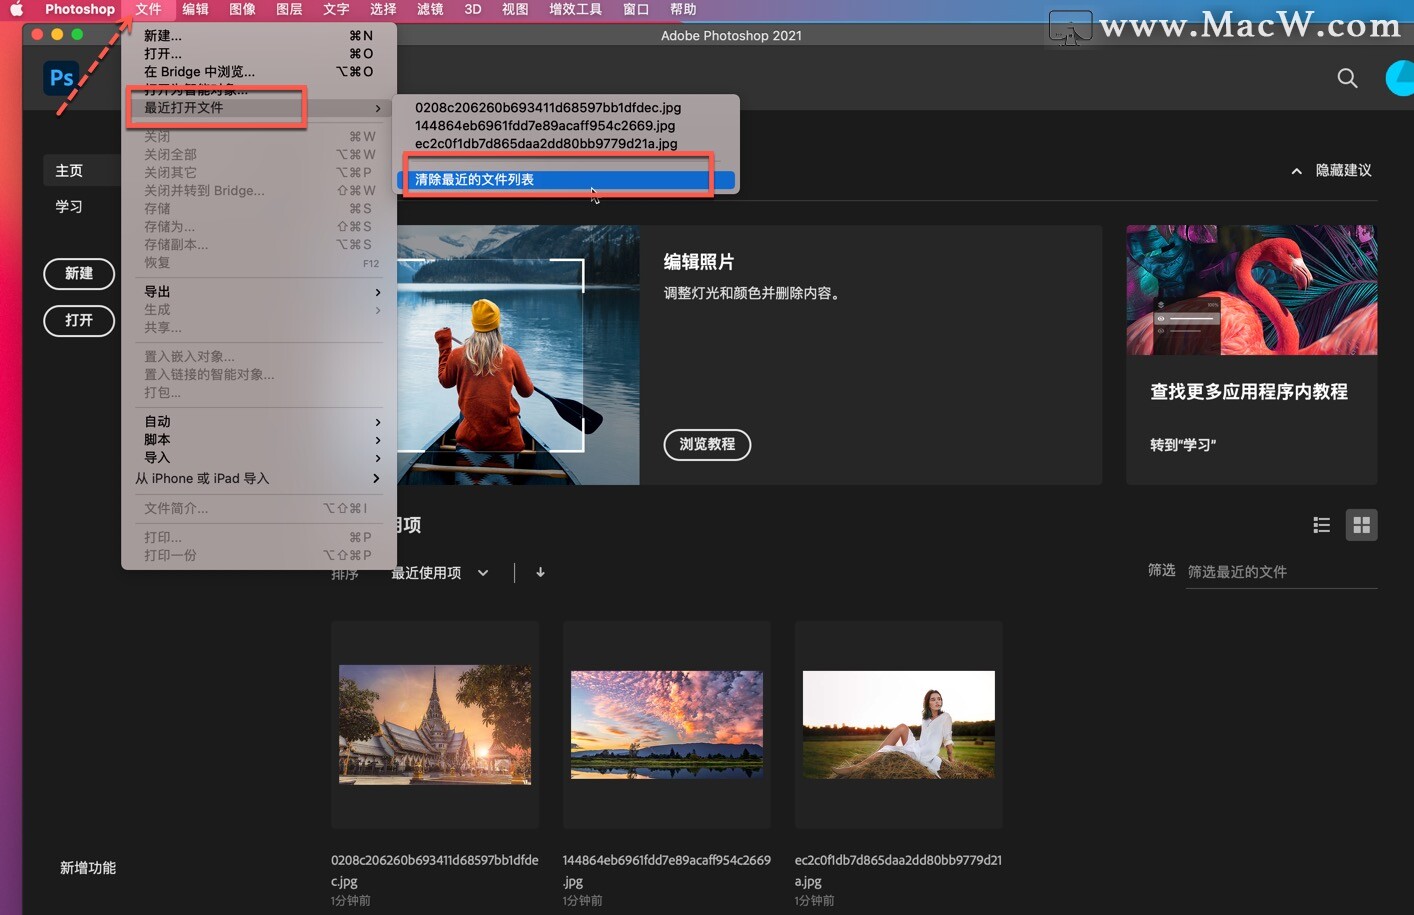Click the 浏览教程 button
The image size is (1414, 915).
tap(707, 444)
